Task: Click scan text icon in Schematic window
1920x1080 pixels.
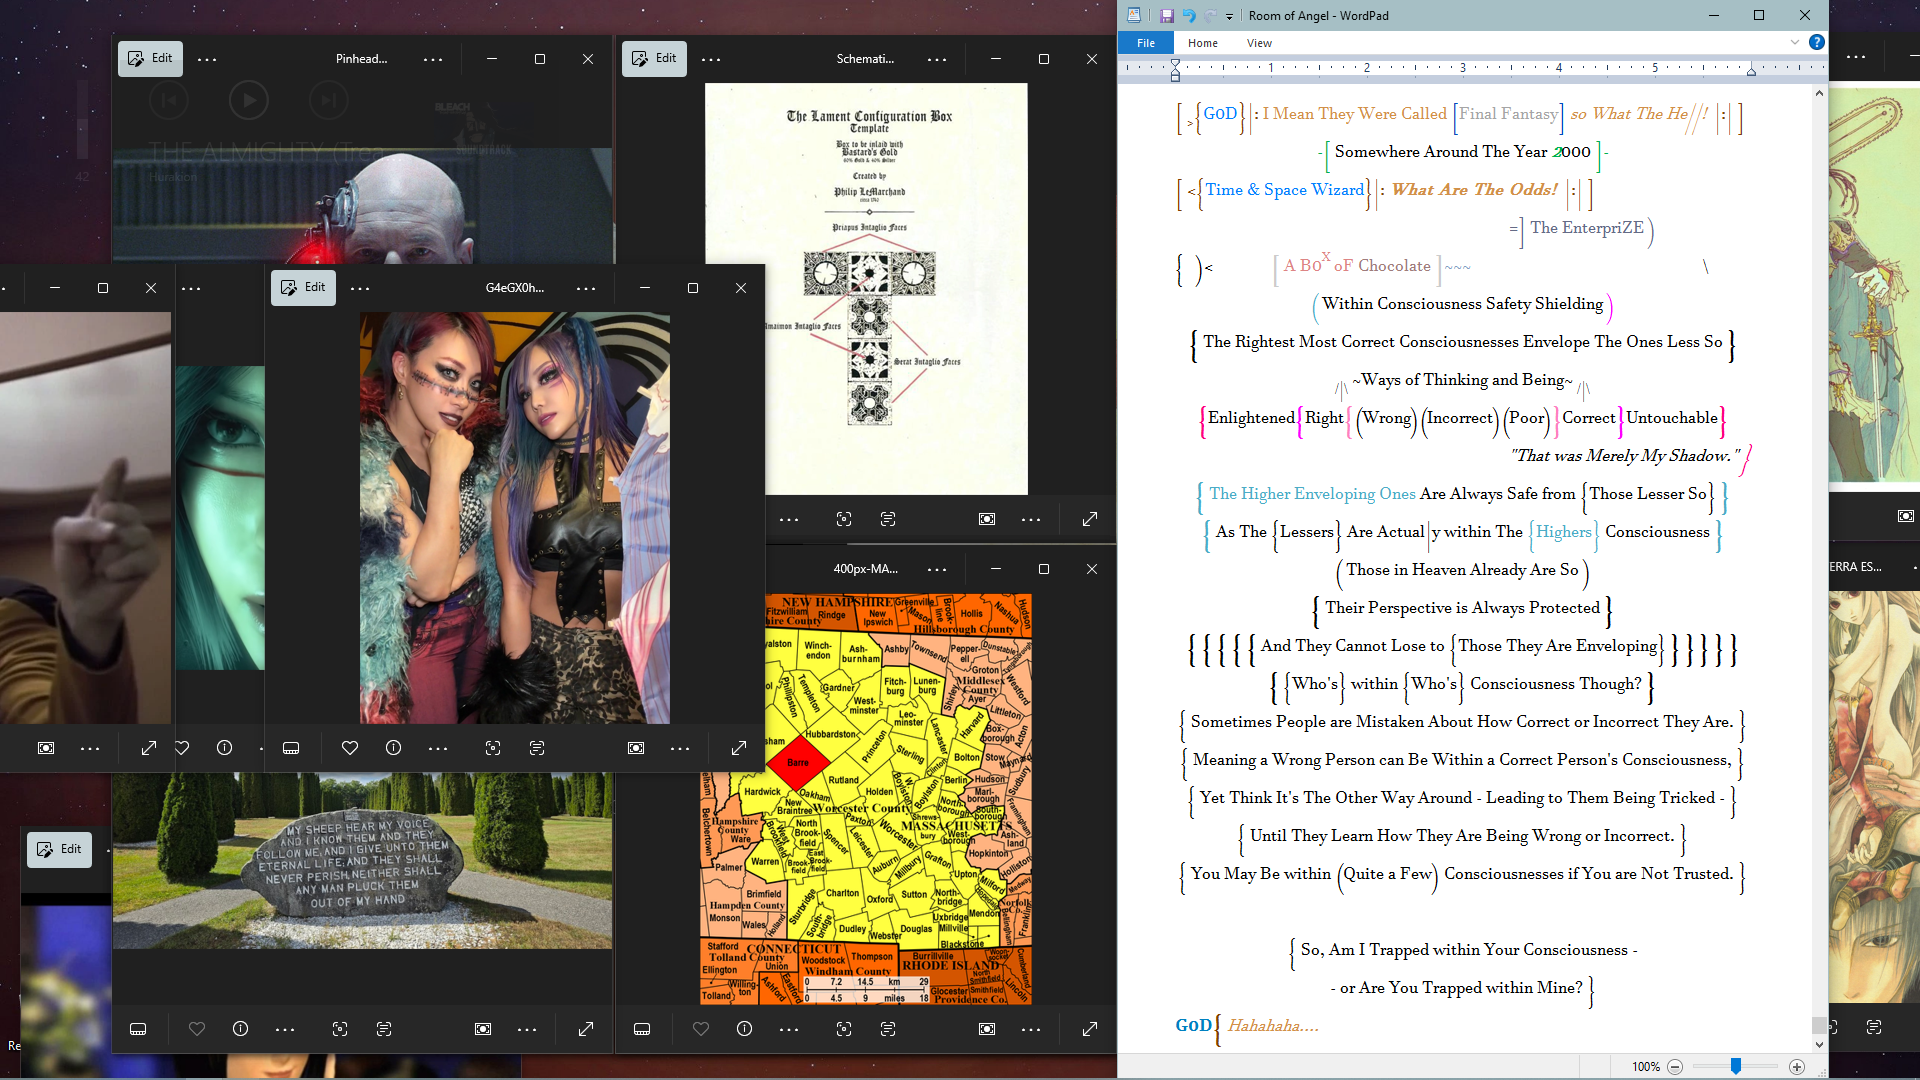Action: pyautogui.click(x=888, y=519)
